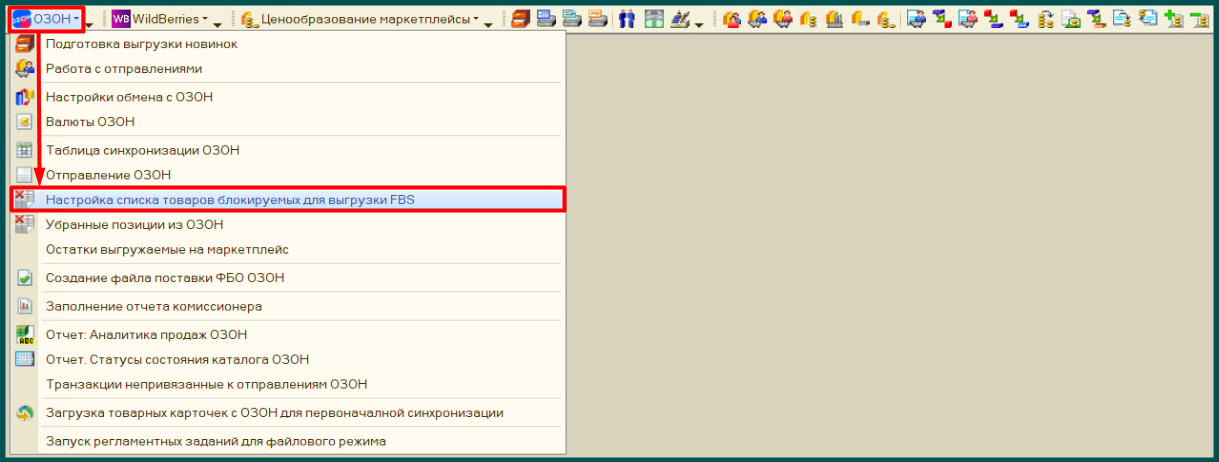
Task: Click the binoculars search icon
Action: [627, 19]
